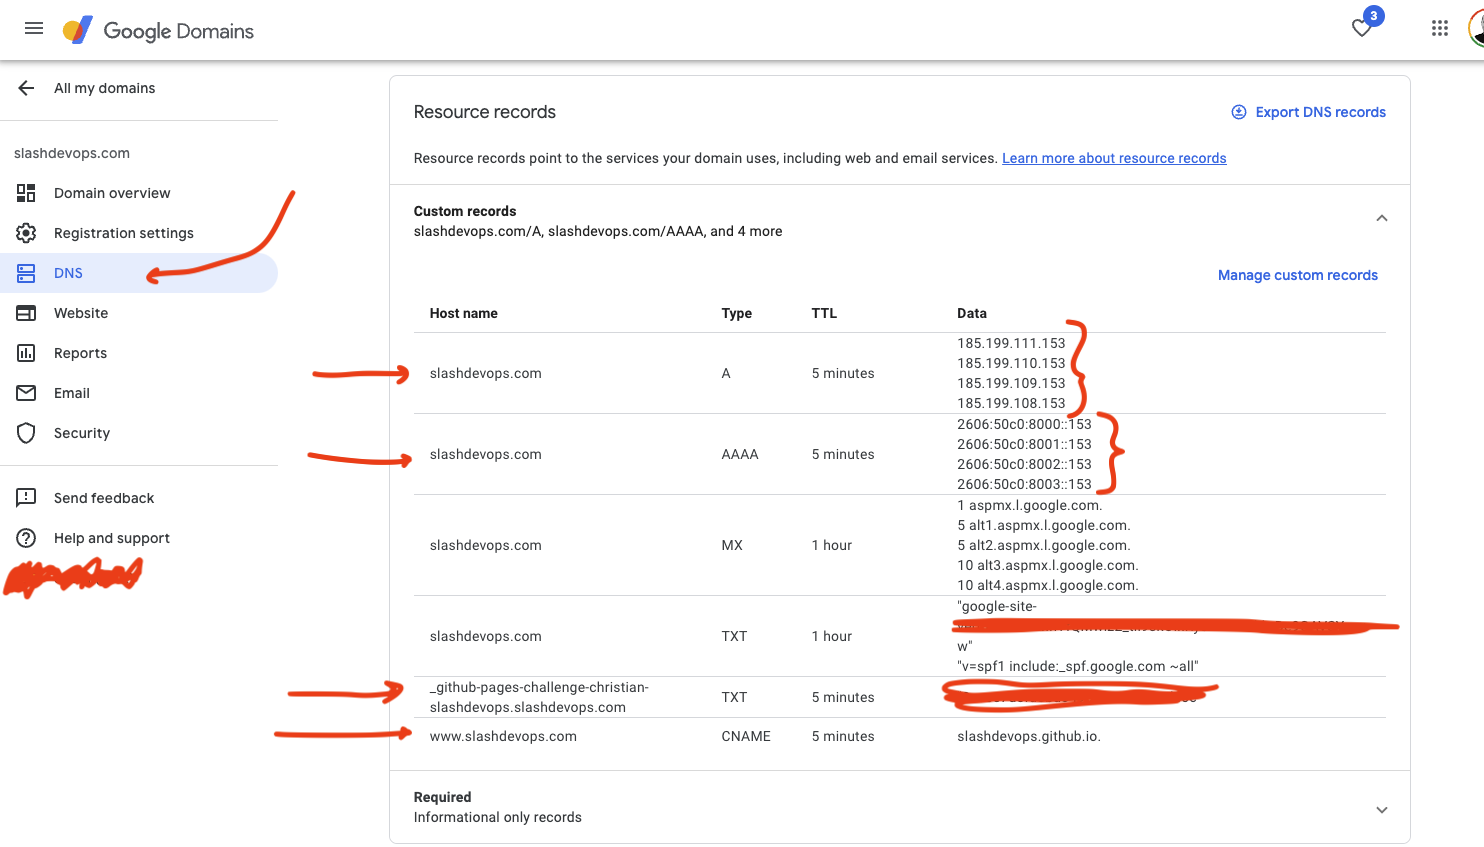Click the Reports chart icon
The image size is (1484, 847).
click(26, 353)
